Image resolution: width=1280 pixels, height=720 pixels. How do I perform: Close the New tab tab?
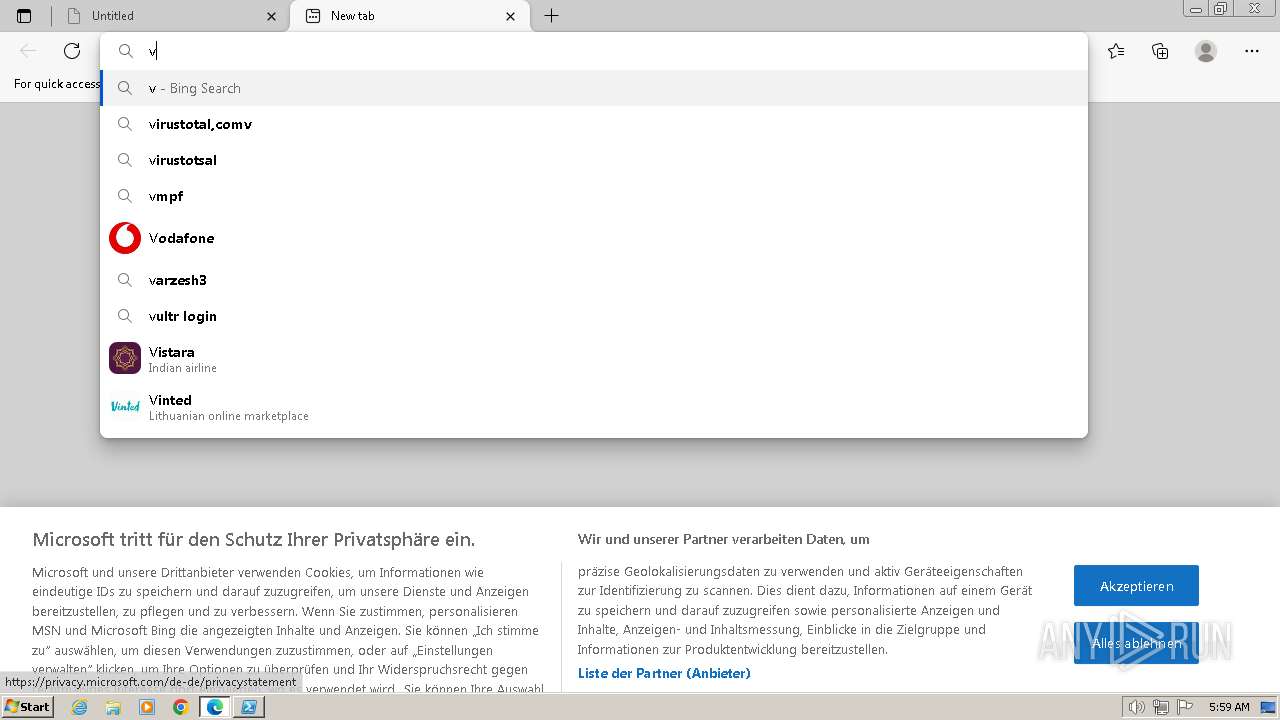tap(511, 16)
